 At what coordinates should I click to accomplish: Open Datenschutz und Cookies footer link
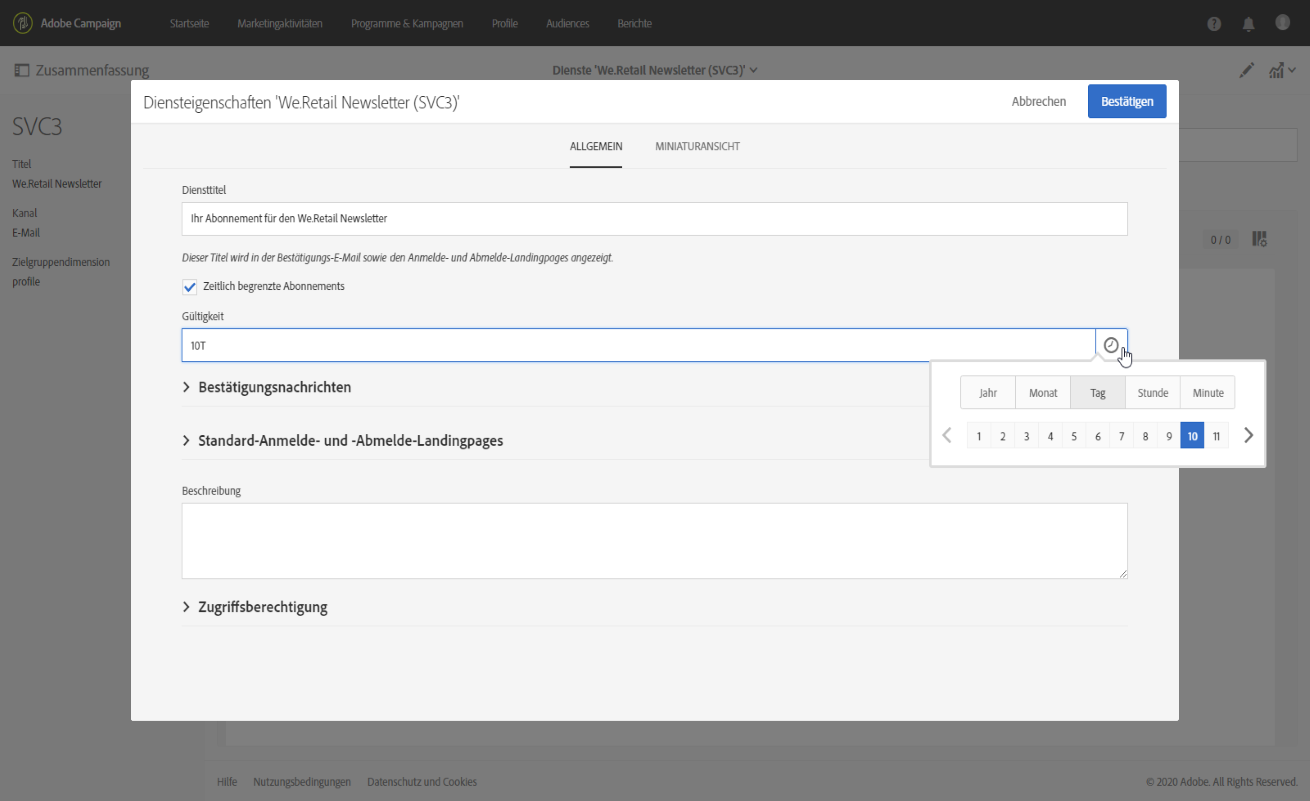point(422,782)
